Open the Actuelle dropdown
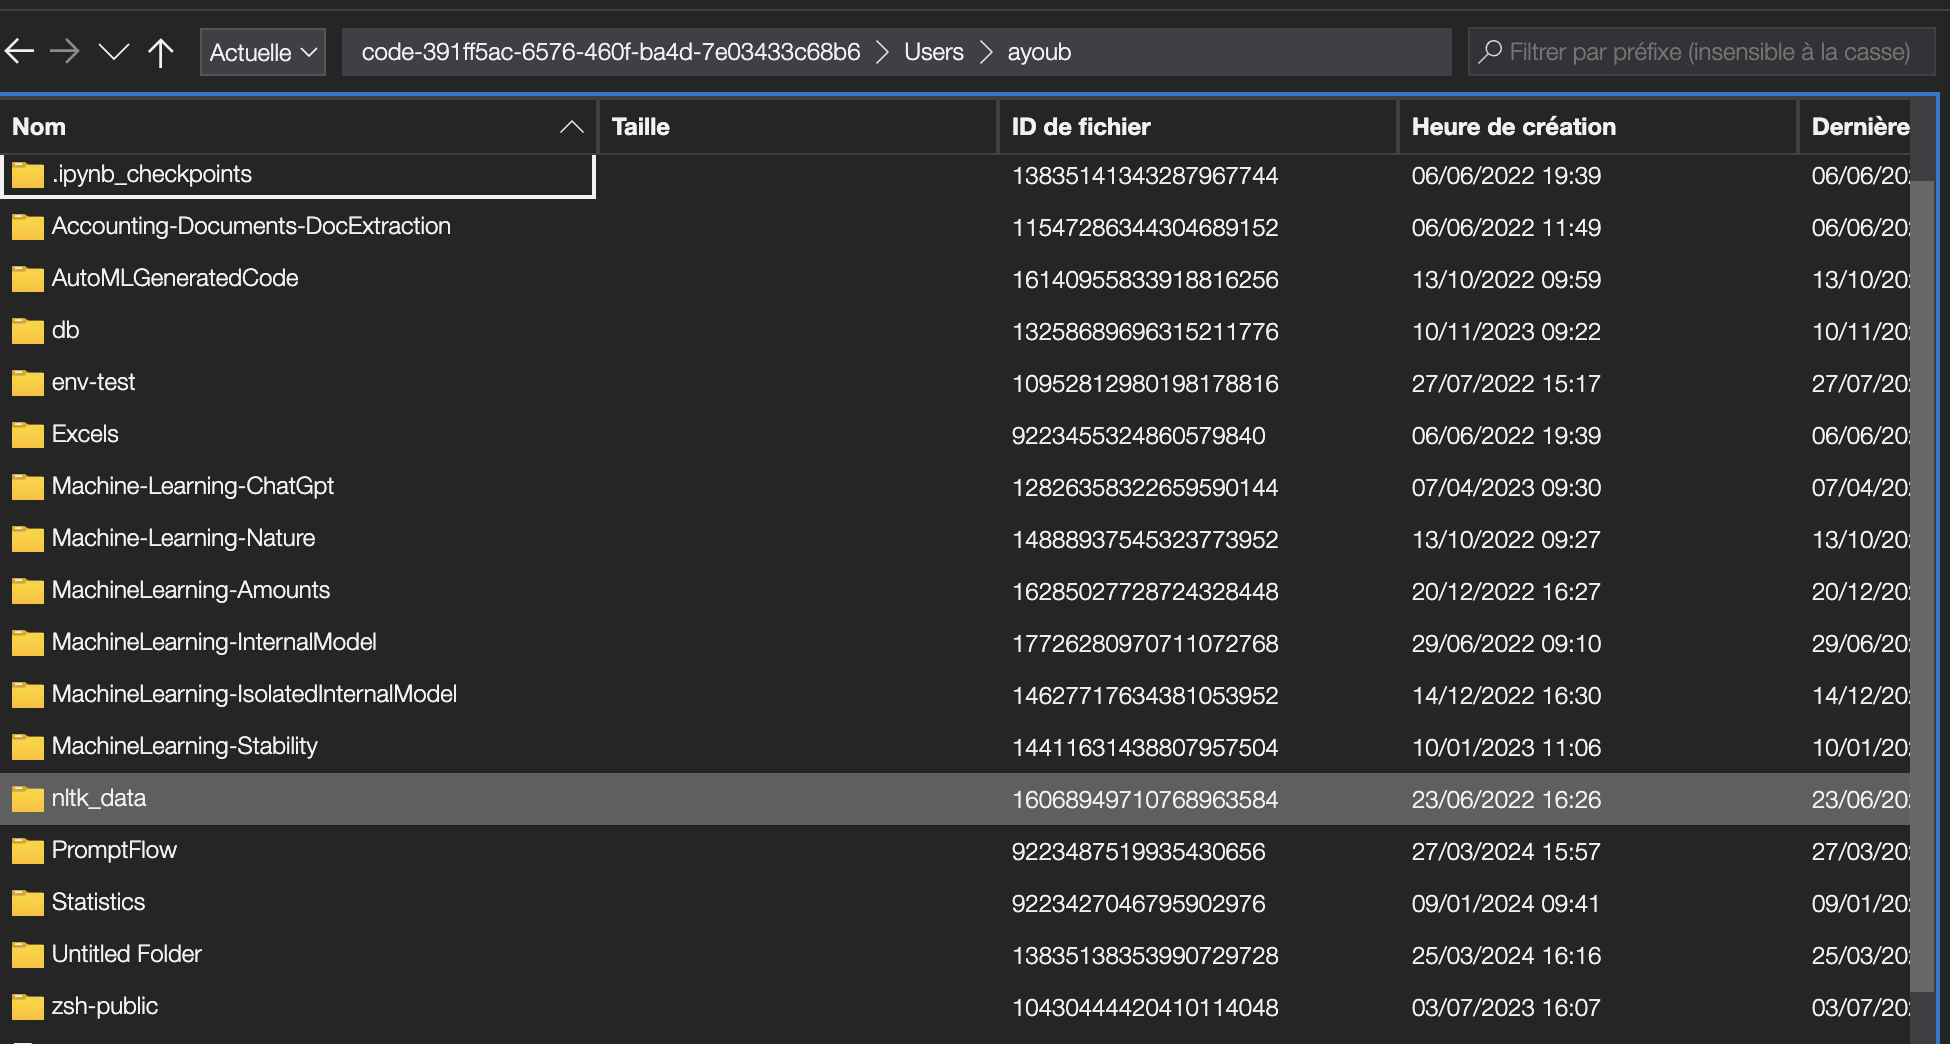The height and width of the screenshot is (1044, 1950). pyautogui.click(x=263, y=52)
